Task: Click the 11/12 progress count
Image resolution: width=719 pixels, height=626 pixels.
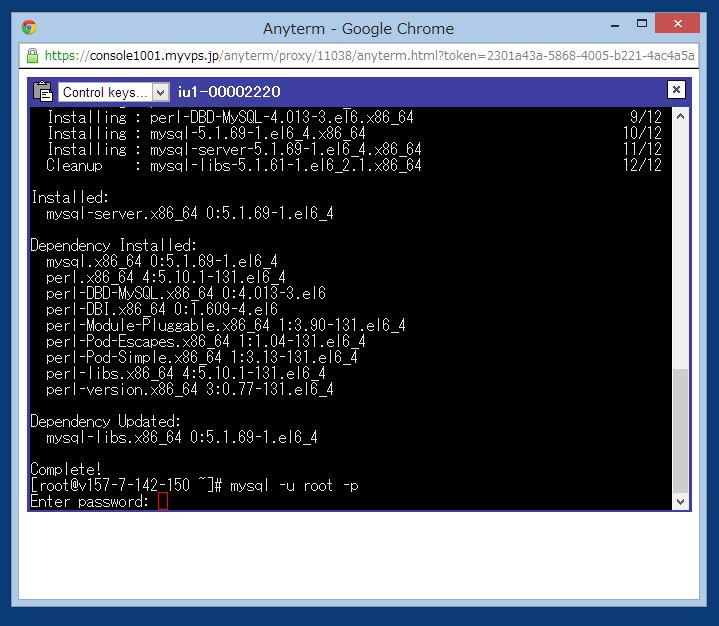Action: pos(642,149)
